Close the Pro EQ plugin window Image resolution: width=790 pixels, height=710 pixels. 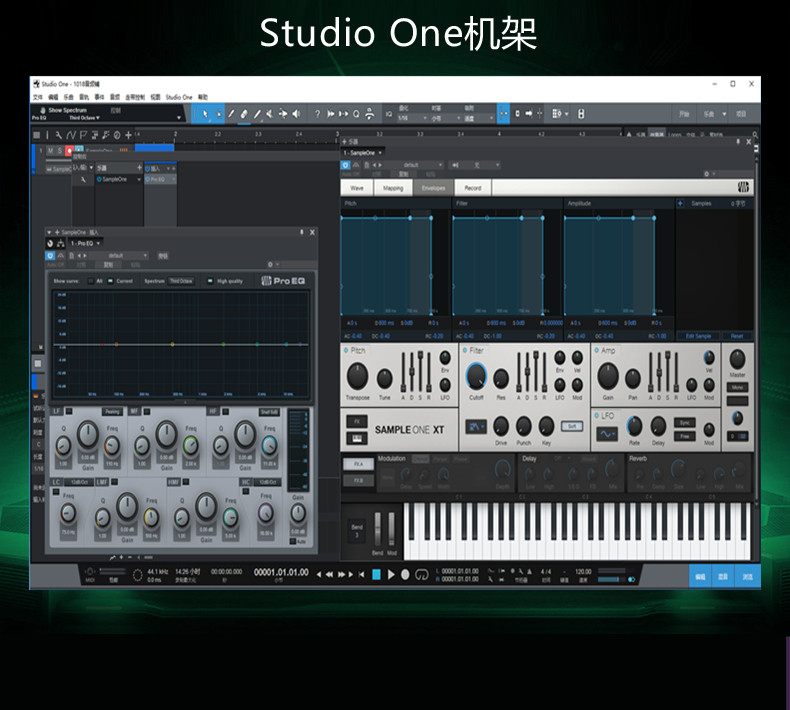pos(312,232)
